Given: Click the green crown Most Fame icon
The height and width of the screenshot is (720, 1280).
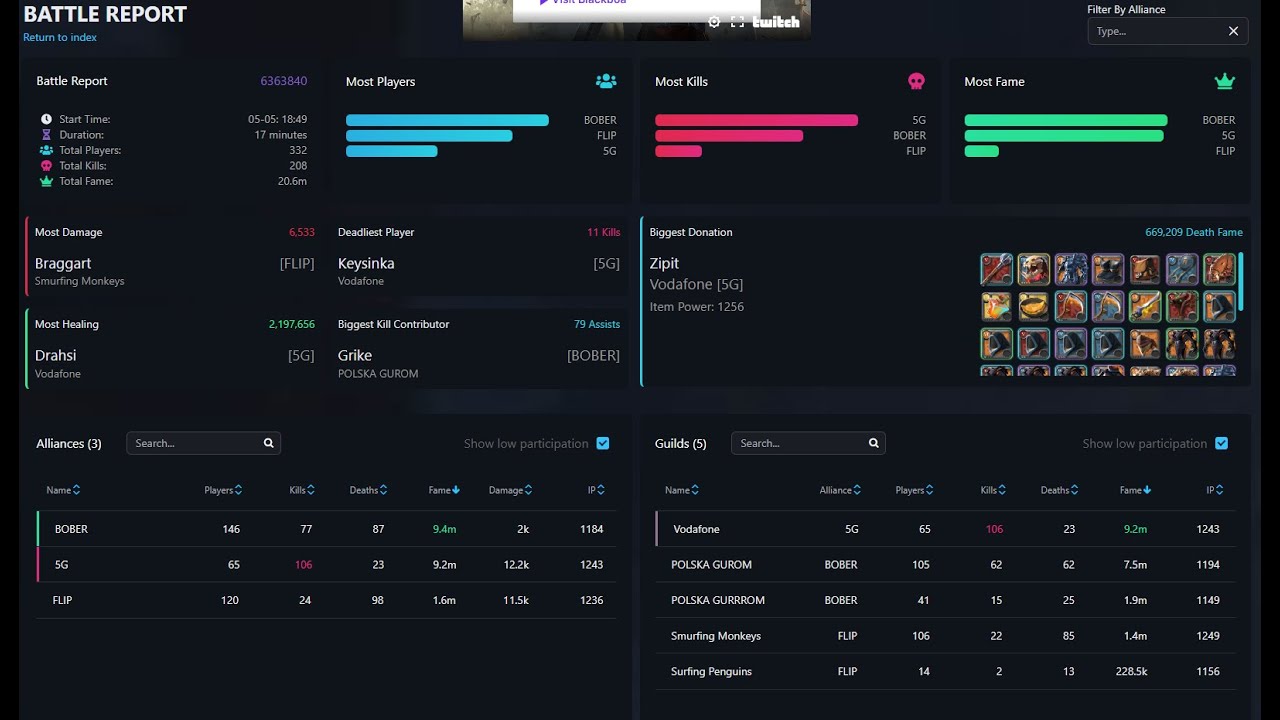Looking at the screenshot, I should click(x=1225, y=81).
